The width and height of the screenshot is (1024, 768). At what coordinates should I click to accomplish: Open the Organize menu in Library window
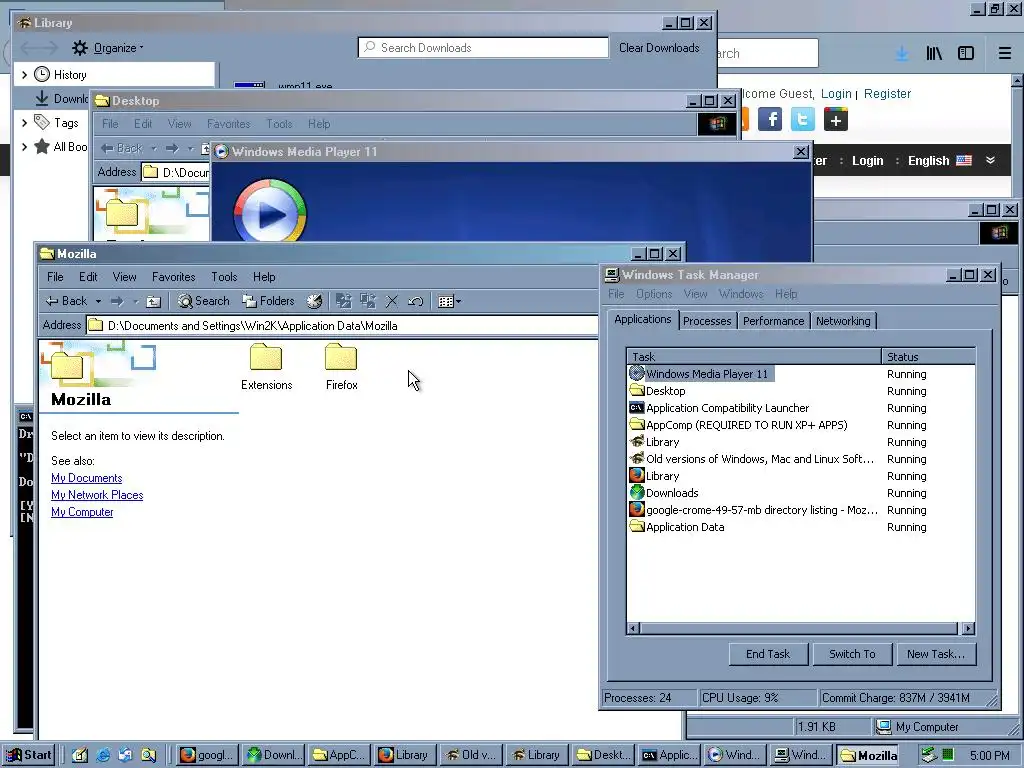click(x=108, y=48)
